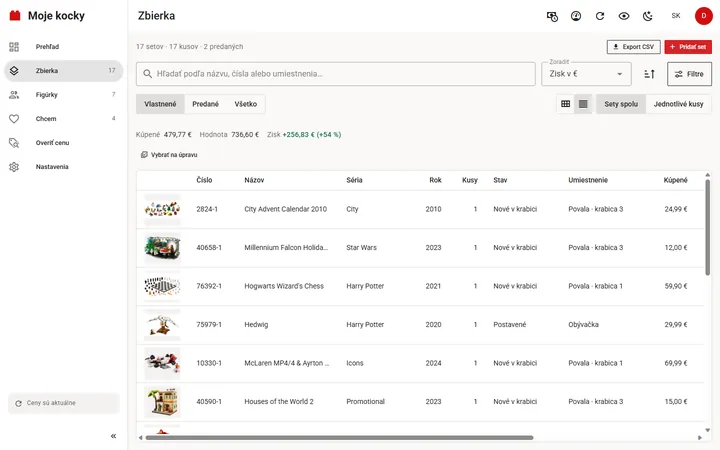The height and width of the screenshot is (450, 720).
Task: Select the Vlastnené tab
Action: coord(160,104)
